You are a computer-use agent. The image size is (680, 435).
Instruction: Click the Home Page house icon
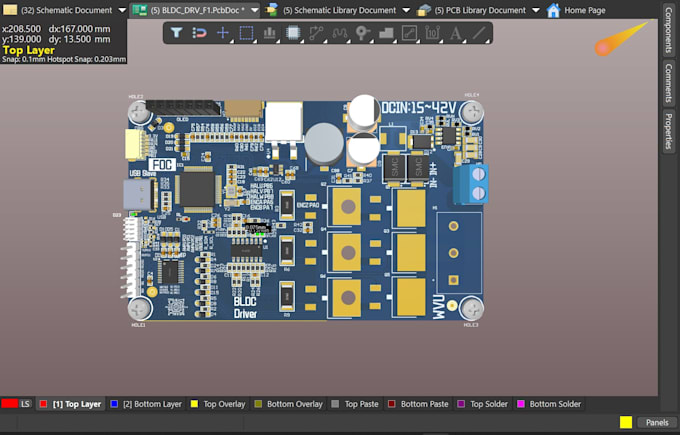[553, 10]
